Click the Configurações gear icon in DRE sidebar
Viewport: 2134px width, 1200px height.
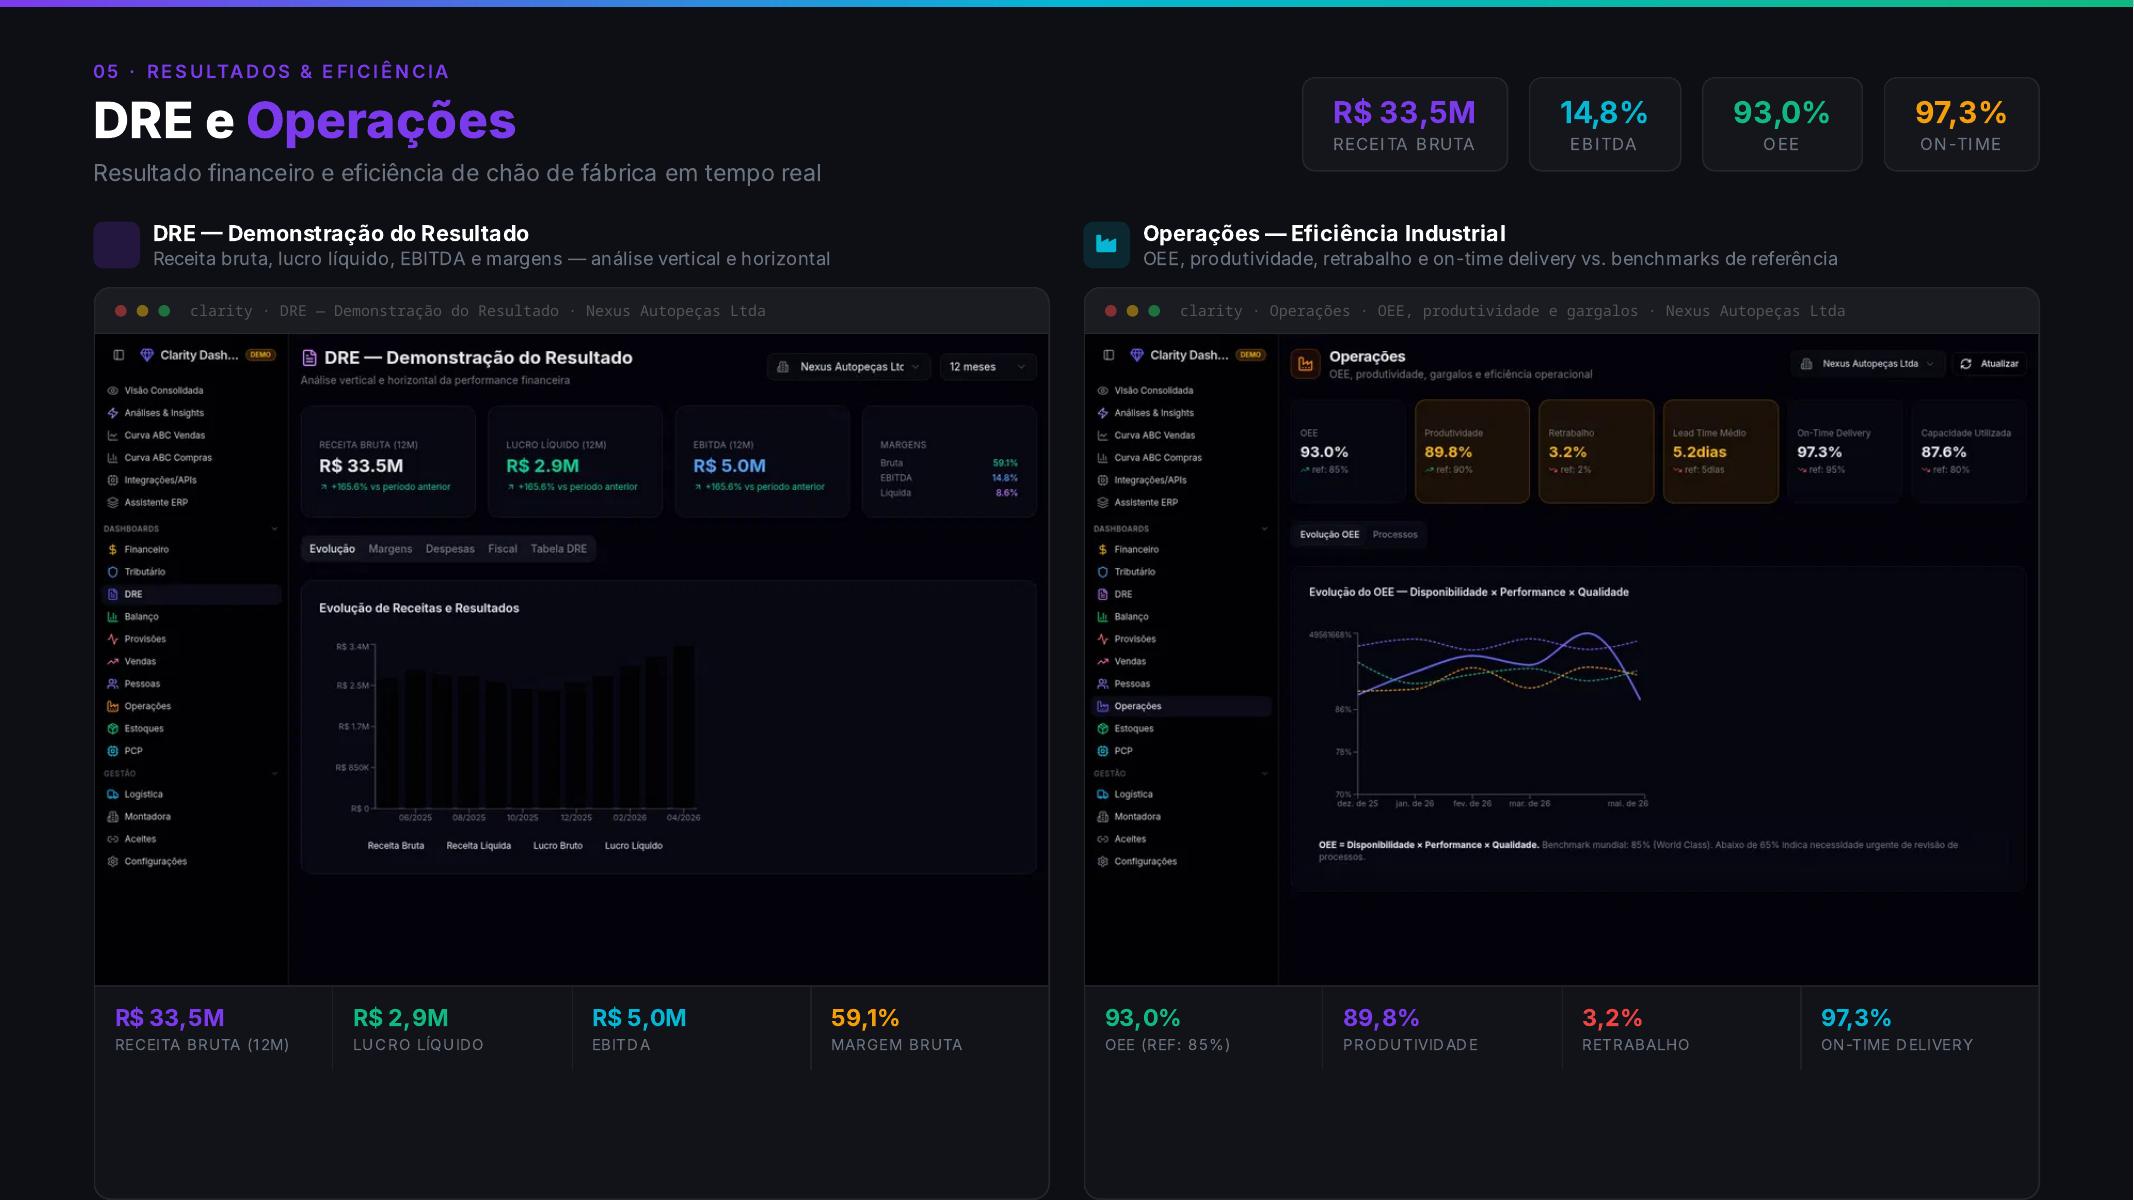click(113, 862)
